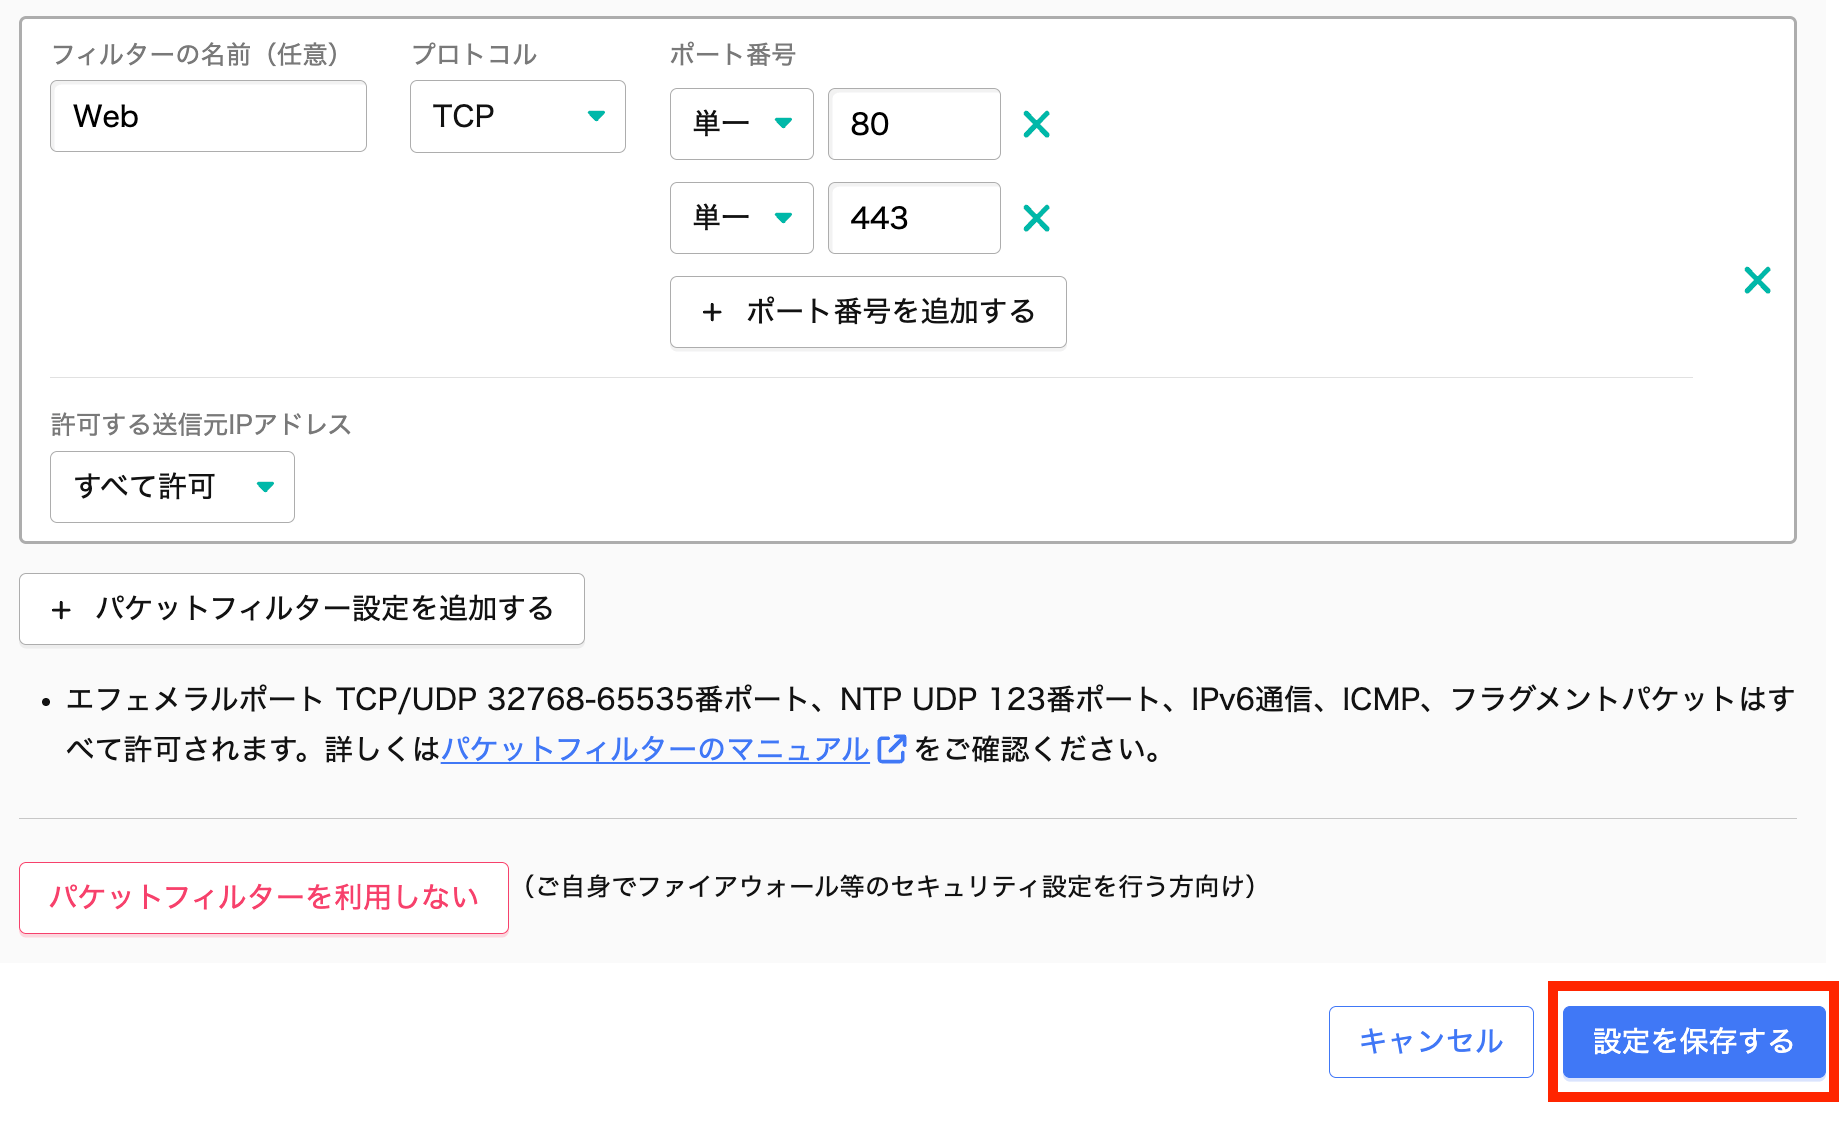This screenshot has width=1846, height=1128.
Task: Click plus icon in パケットフィルター設定を追加する
Action: pyautogui.click(x=61, y=610)
